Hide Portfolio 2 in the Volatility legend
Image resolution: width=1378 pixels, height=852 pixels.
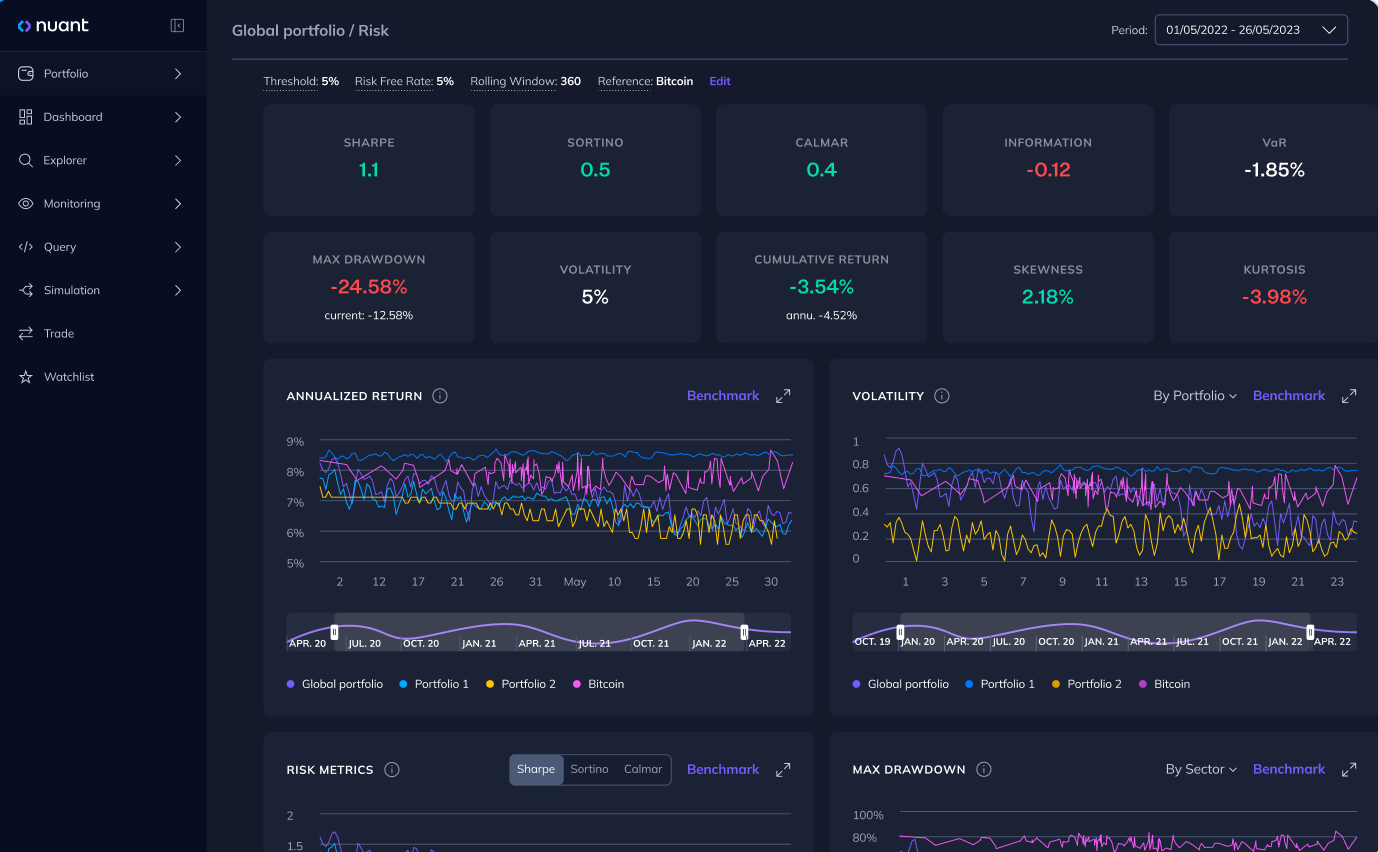[x=1087, y=683]
